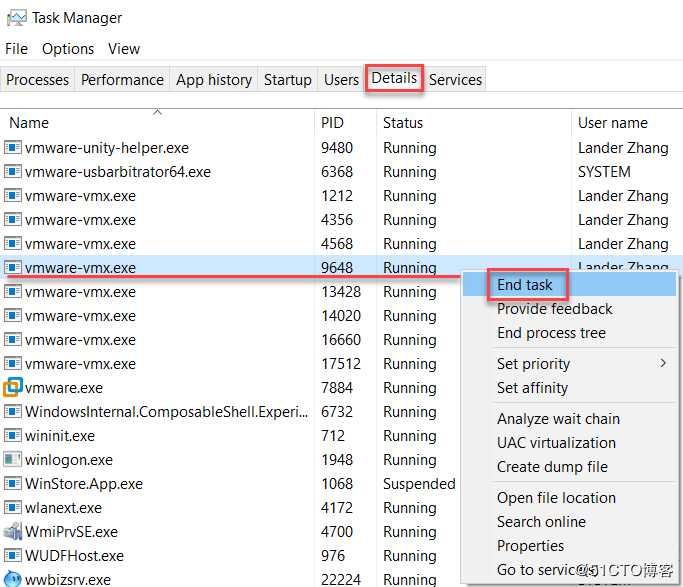Click PID 6368 cell
The width and height of the screenshot is (683, 587).
(x=337, y=172)
